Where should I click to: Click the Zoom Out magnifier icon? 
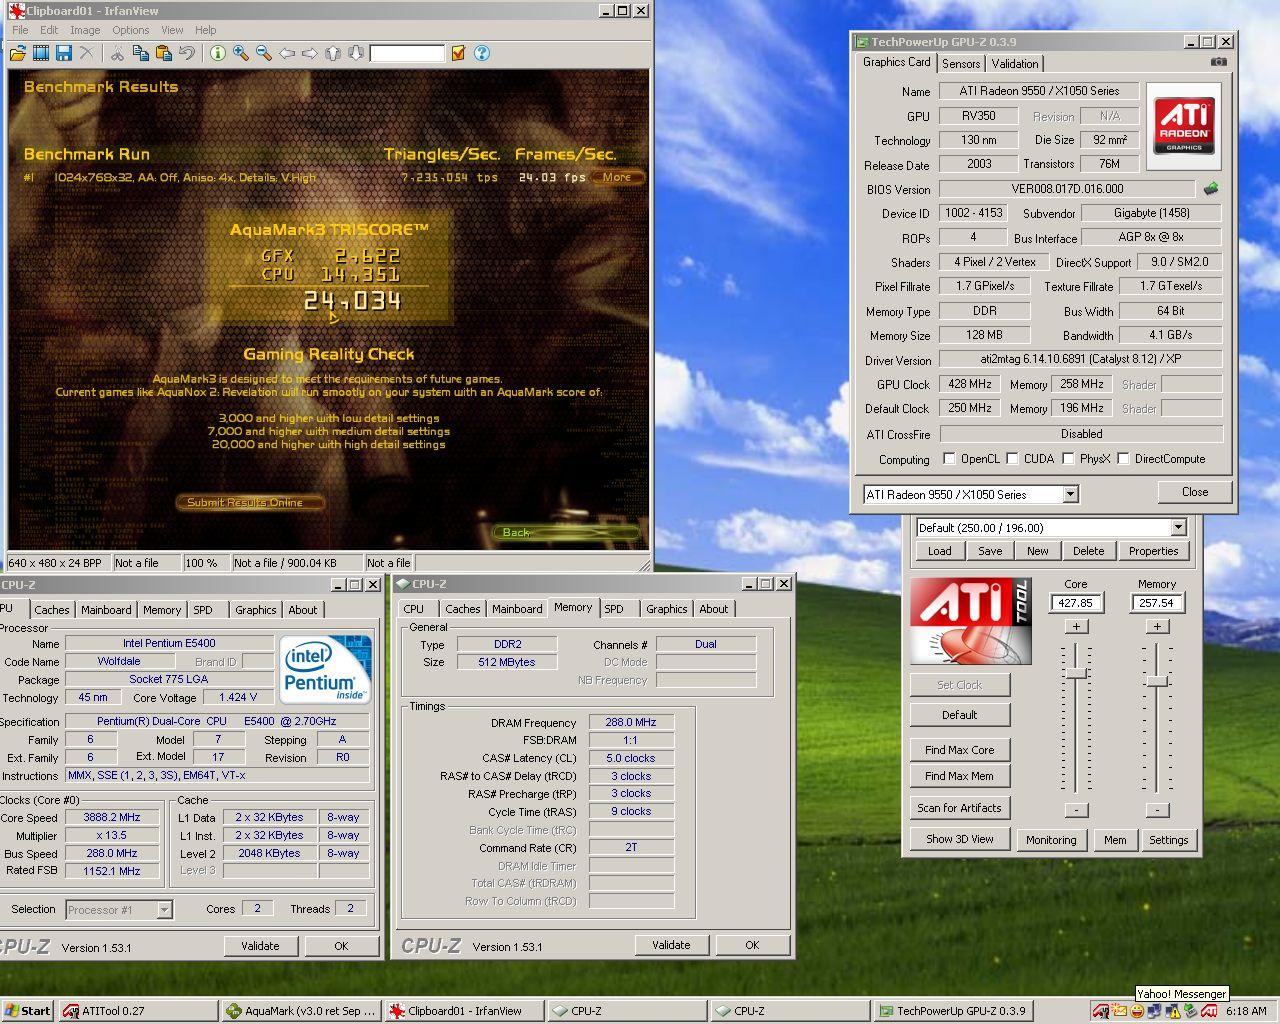[x=264, y=53]
